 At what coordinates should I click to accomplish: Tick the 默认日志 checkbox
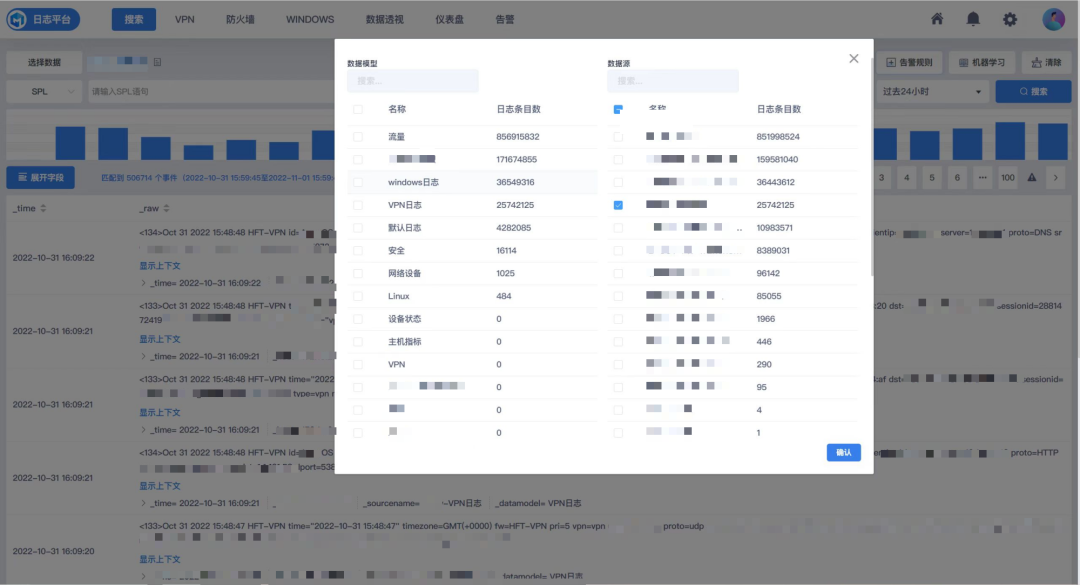coord(357,228)
